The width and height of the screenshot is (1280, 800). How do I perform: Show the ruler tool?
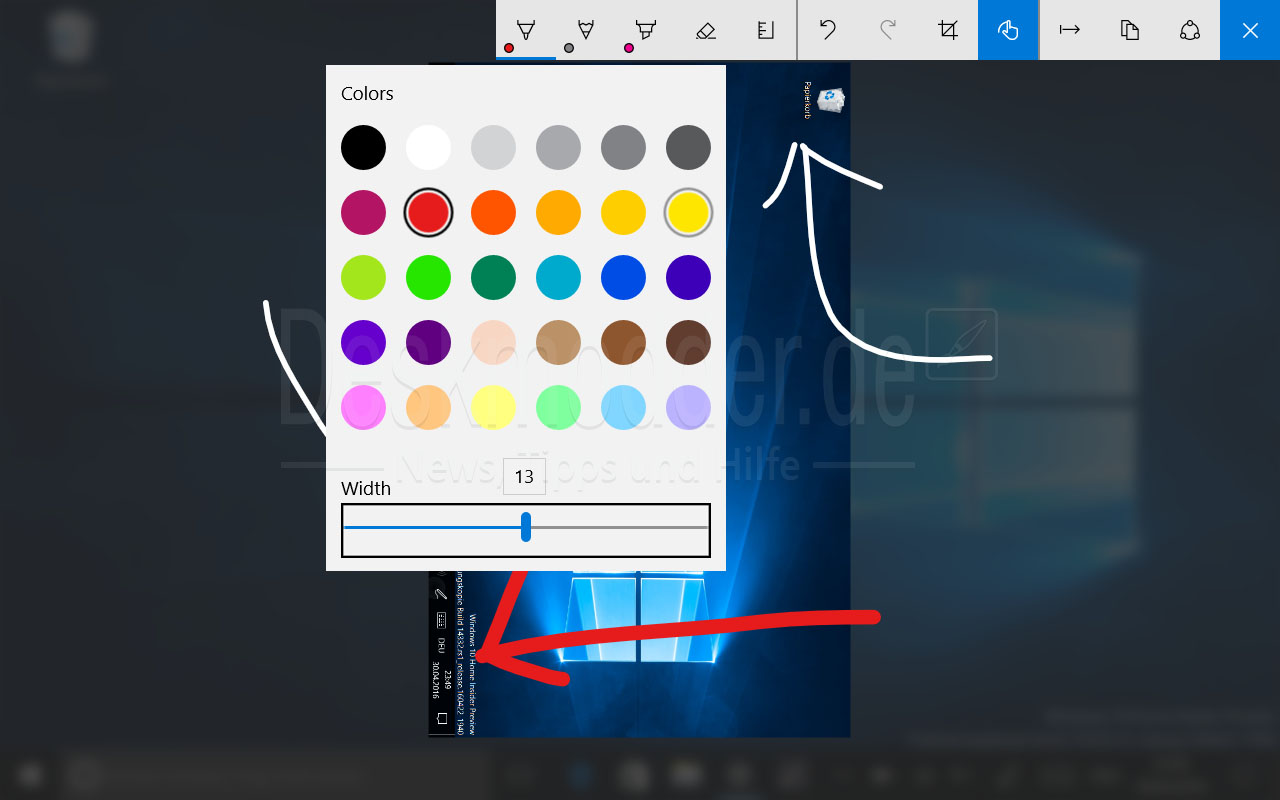[x=766, y=30]
